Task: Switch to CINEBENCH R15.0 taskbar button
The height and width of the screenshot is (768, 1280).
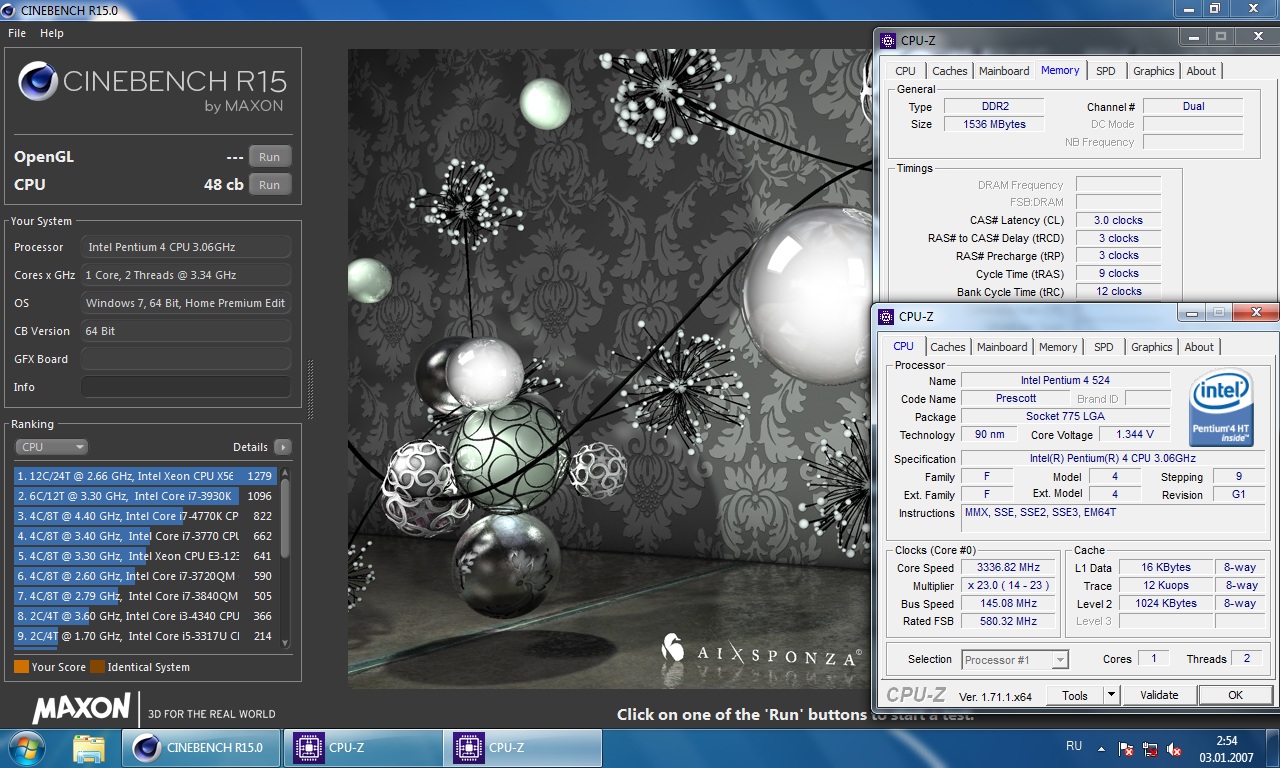Action: point(201,748)
